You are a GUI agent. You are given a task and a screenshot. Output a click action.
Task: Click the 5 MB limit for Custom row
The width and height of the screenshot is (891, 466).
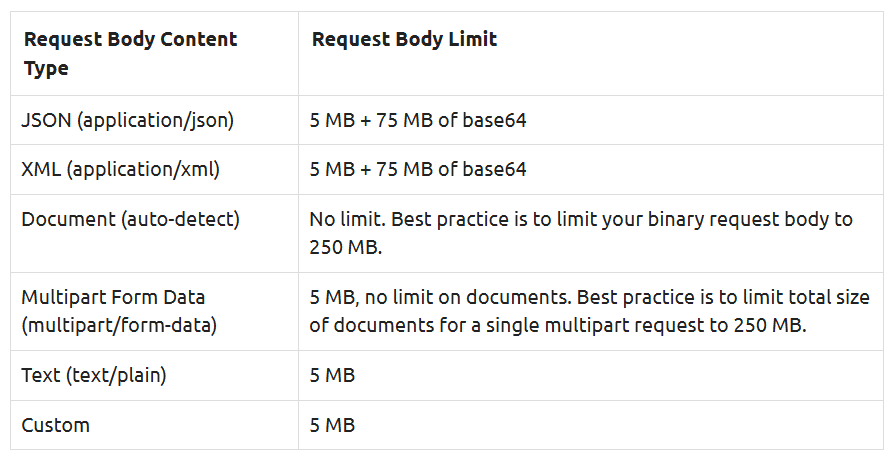332,426
